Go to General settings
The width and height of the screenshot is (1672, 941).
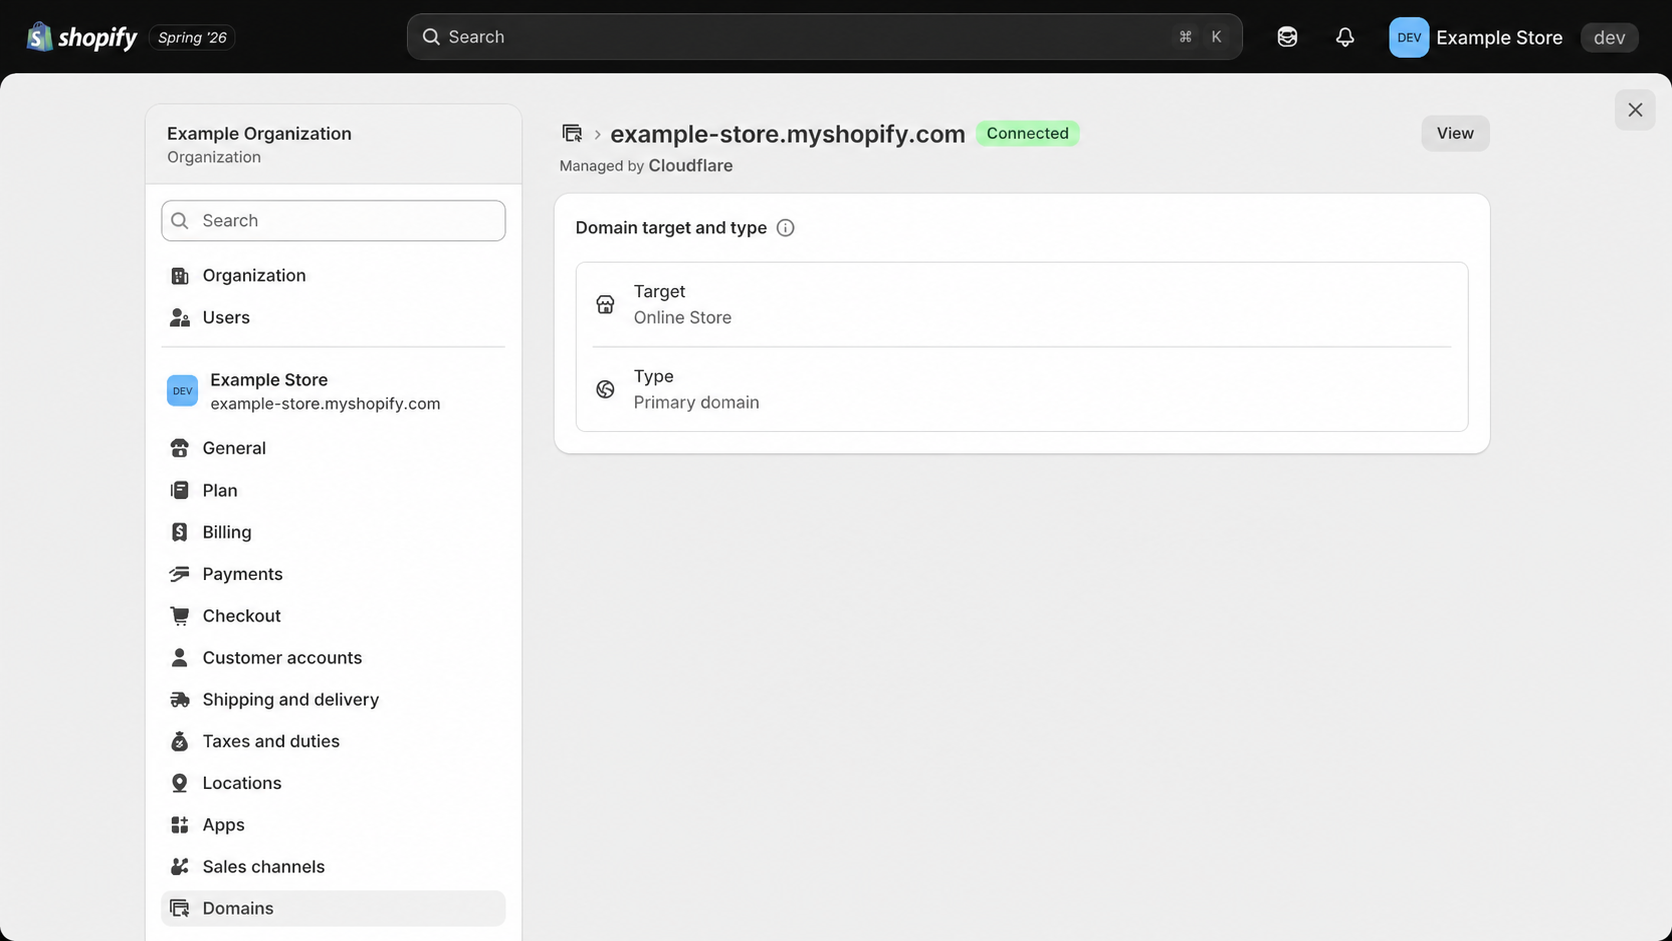pos(333,448)
